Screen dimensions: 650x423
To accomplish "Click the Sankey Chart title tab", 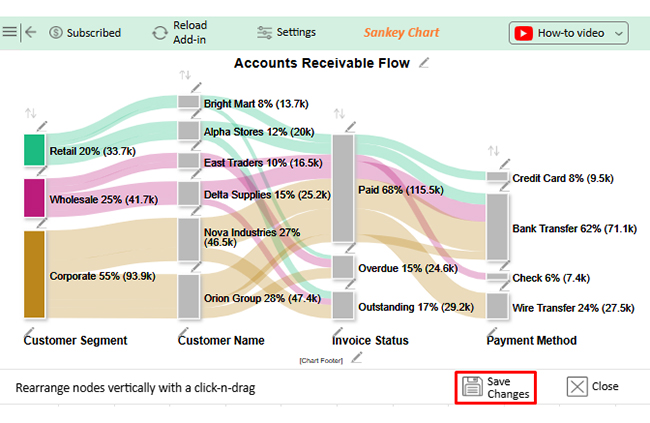I will point(400,32).
